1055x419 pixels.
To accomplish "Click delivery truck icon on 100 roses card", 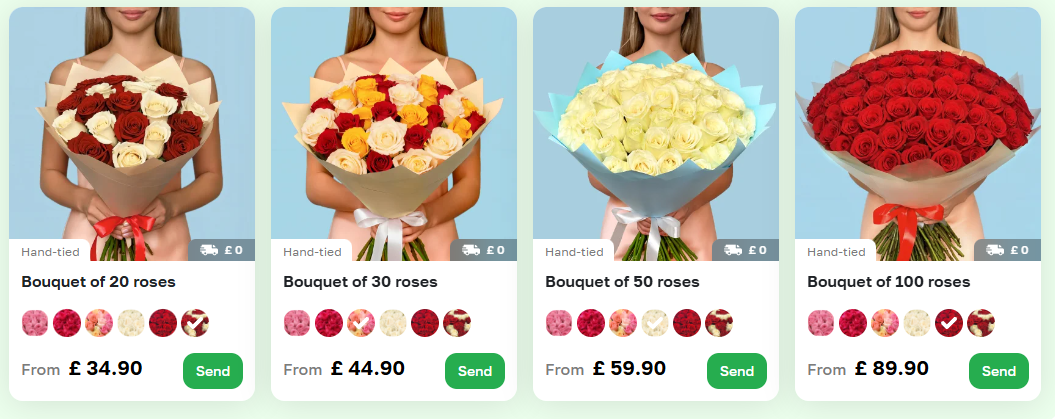I will pos(995,250).
